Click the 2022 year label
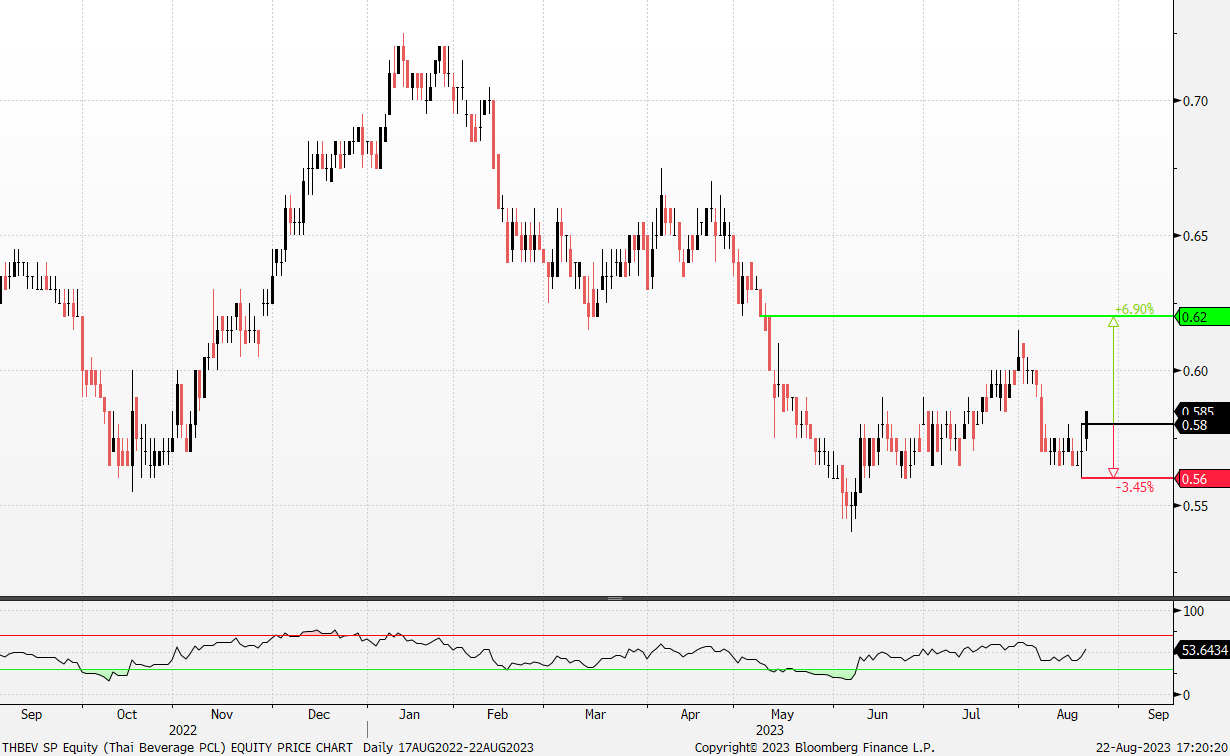Viewport: 1230px width, 756px height. [x=183, y=731]
